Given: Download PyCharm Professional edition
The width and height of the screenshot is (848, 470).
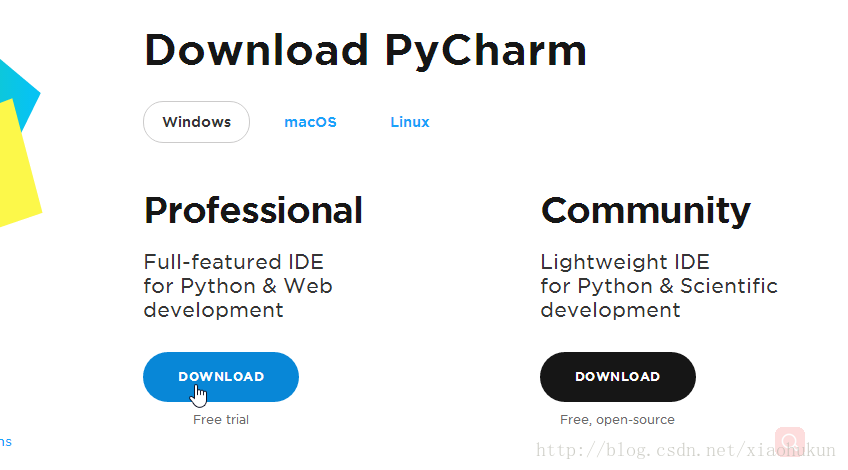Looking at the screenshot, I should (x=221, y=377).
